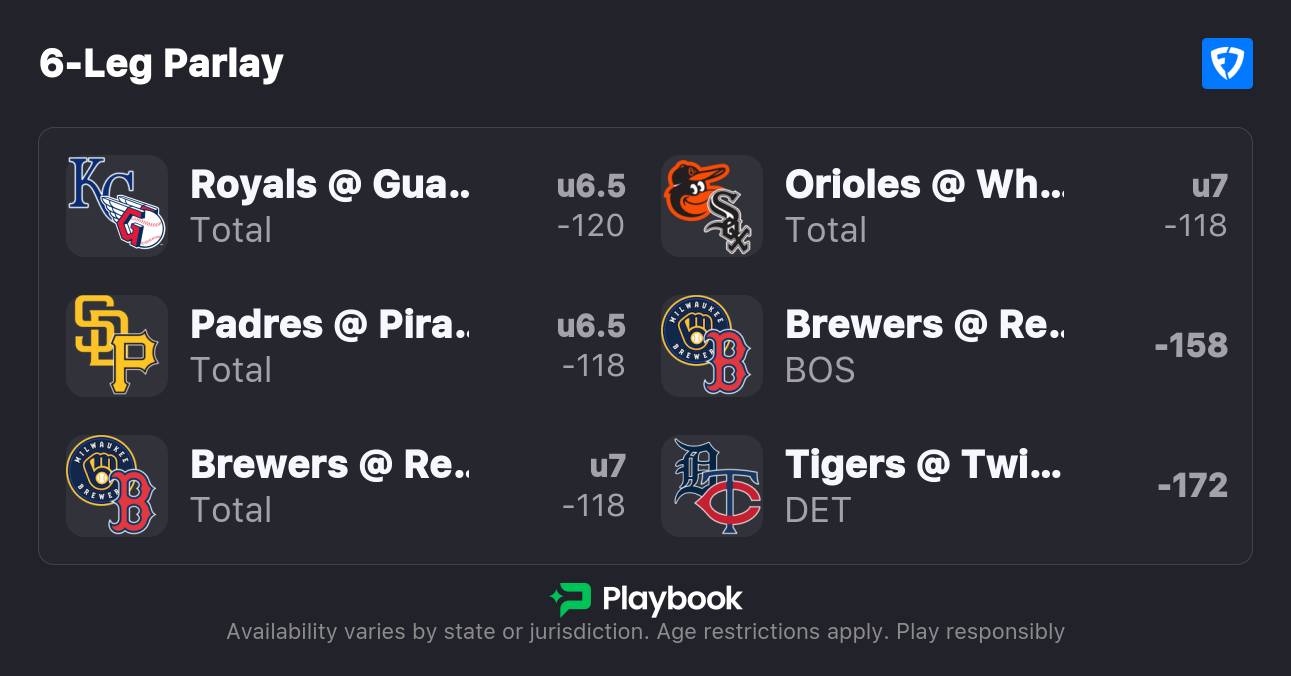Screen dimensions: 1291x676
Task: Click the Tigers and Twins team logos
Action: click(711, 486)
